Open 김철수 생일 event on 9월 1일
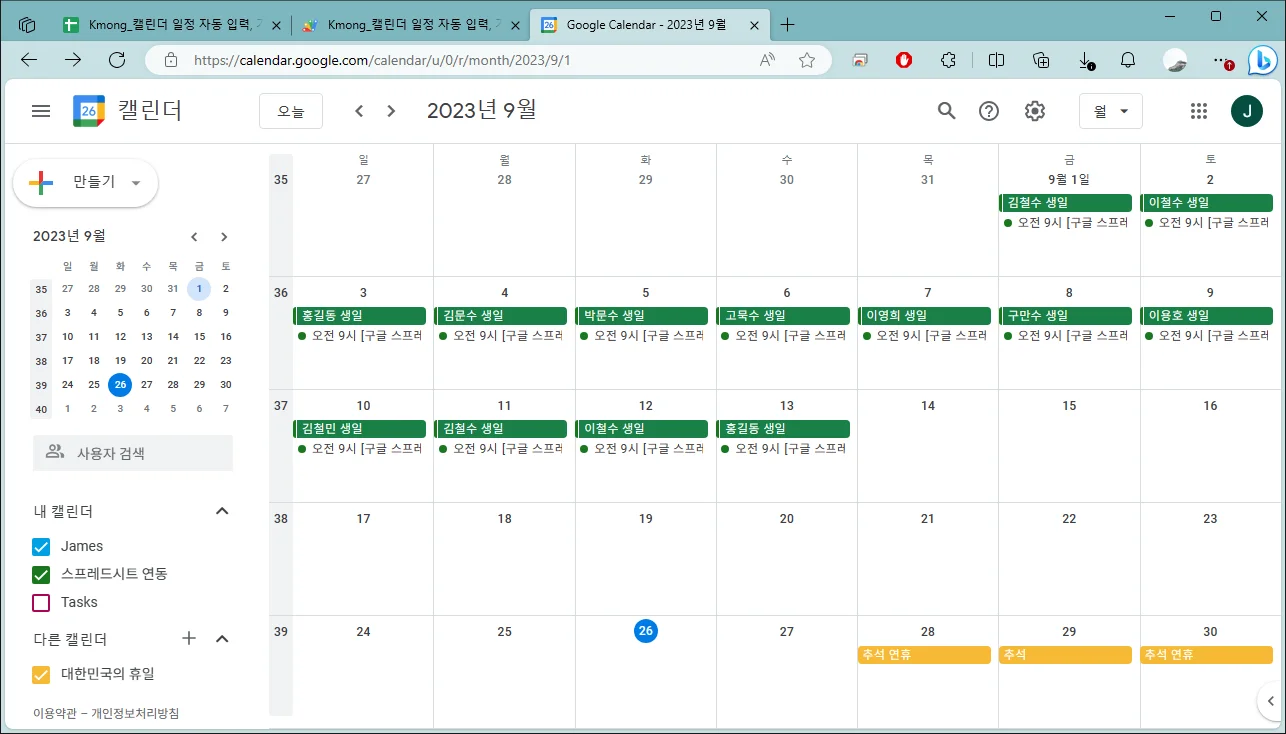Screen dimensions: 1286x734 point(1066,202)
